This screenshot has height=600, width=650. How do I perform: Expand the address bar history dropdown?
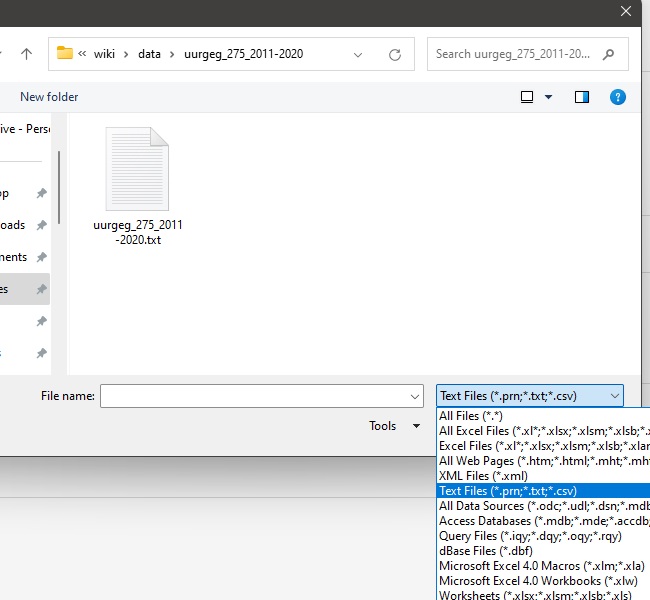[x=360, y=54]
